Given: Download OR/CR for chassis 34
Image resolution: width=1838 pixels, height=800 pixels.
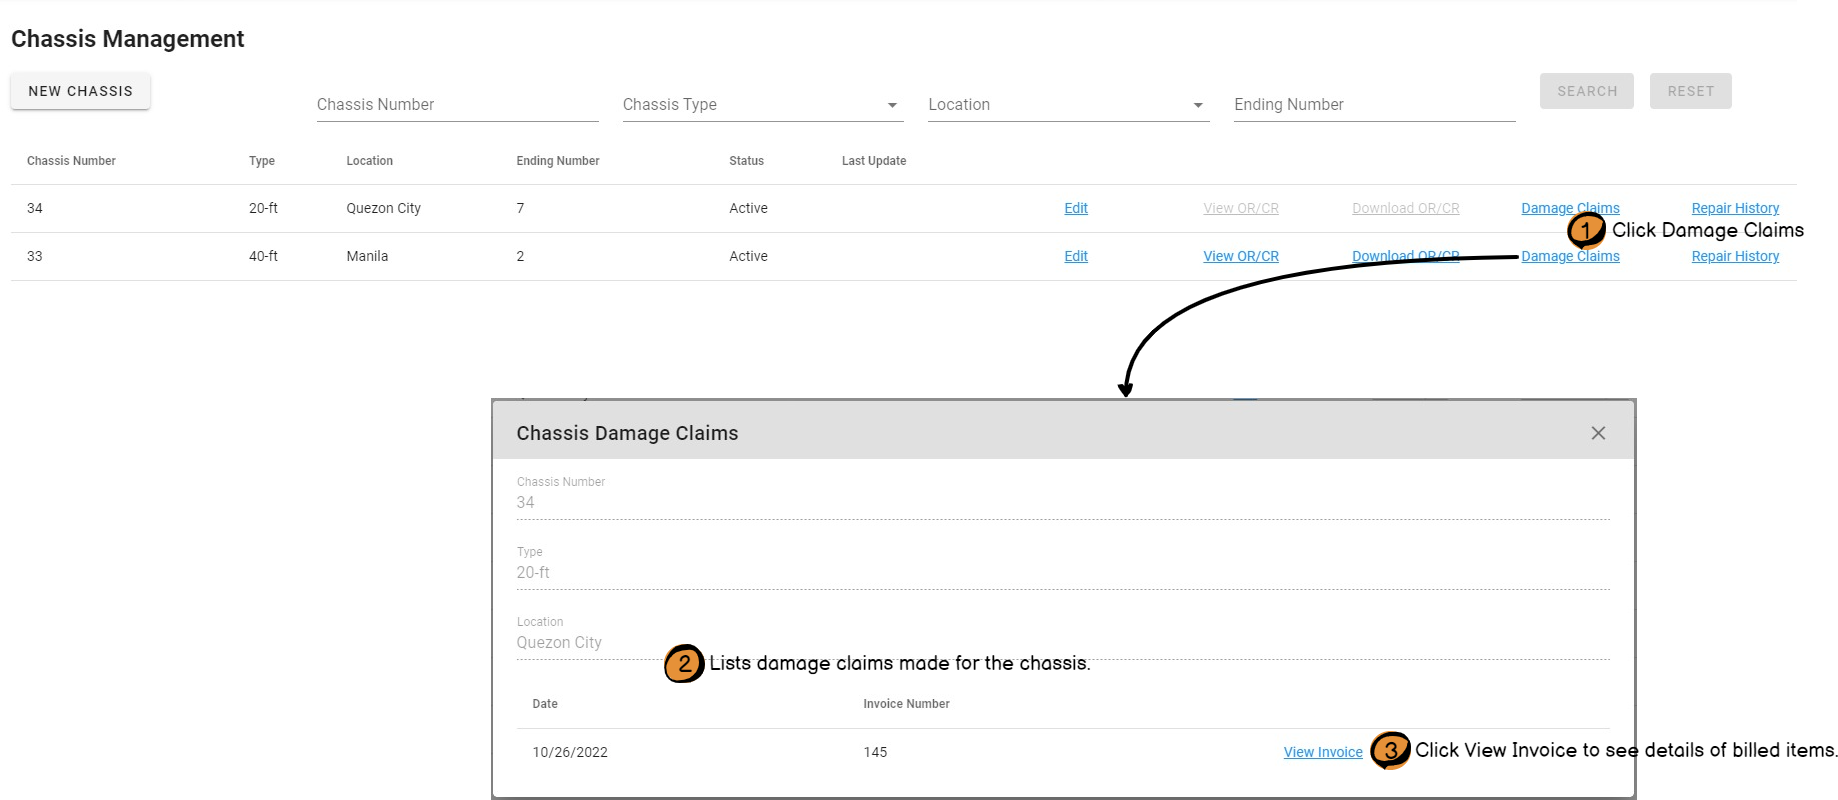Looking at the screenshot, I should tap(1405, 208).
